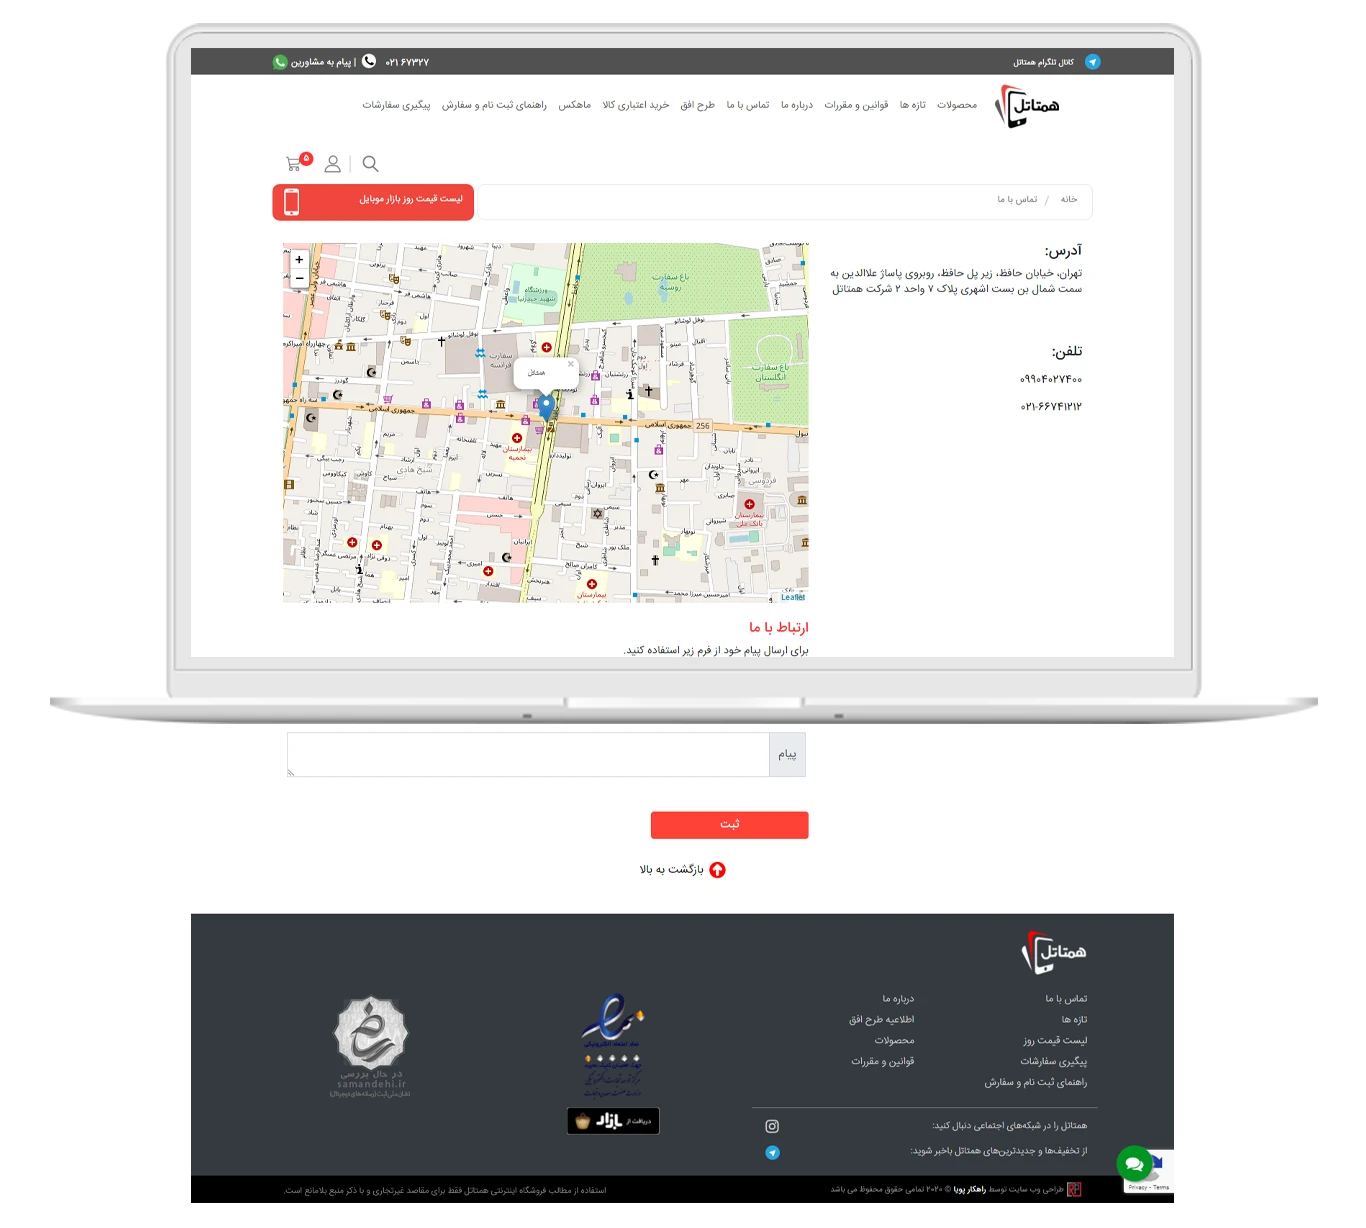Open the shopping cart icon

pyautogui.click(x=294, y=163)
